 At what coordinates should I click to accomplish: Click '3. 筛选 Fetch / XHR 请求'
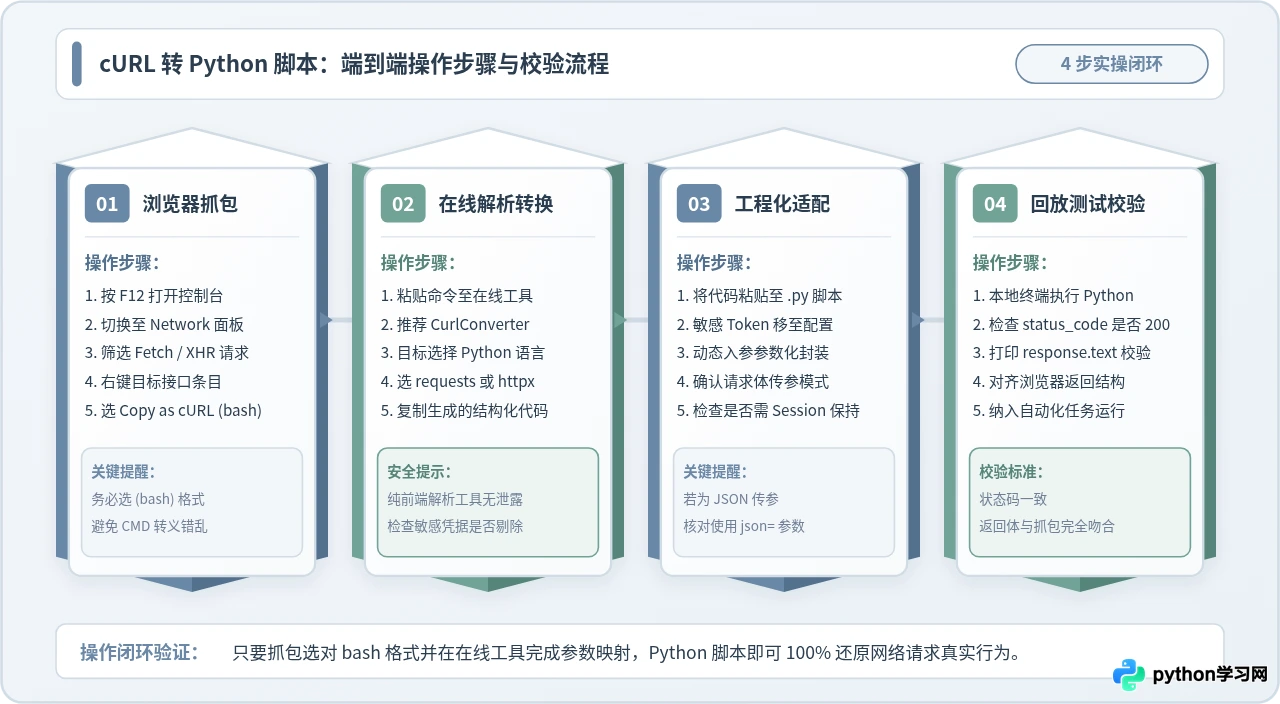pos(167,353)
